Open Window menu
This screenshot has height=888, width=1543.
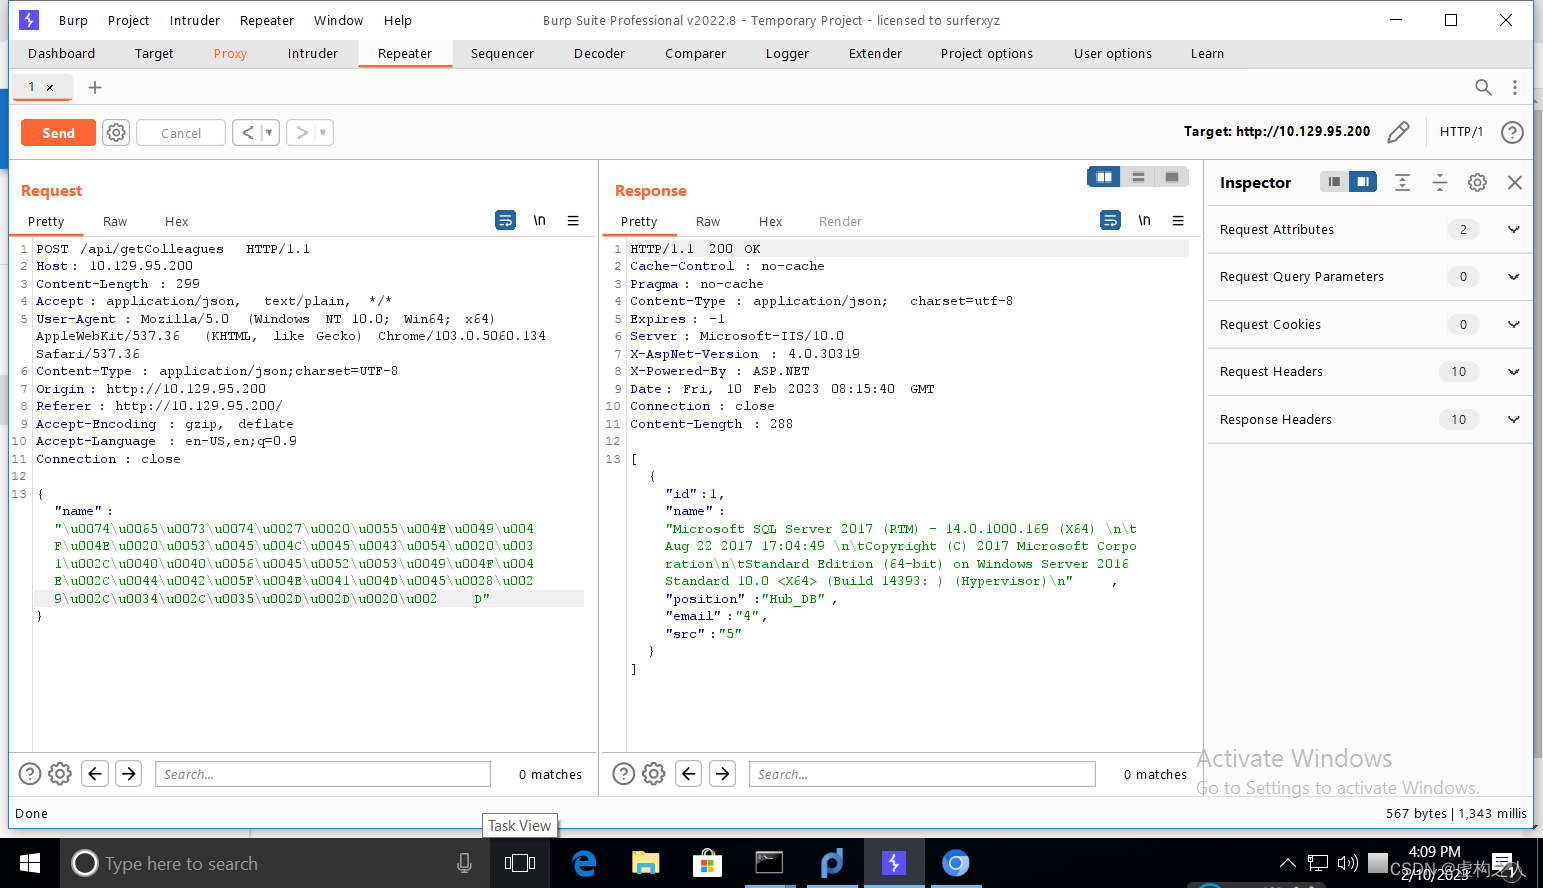(x=338, y=20)
